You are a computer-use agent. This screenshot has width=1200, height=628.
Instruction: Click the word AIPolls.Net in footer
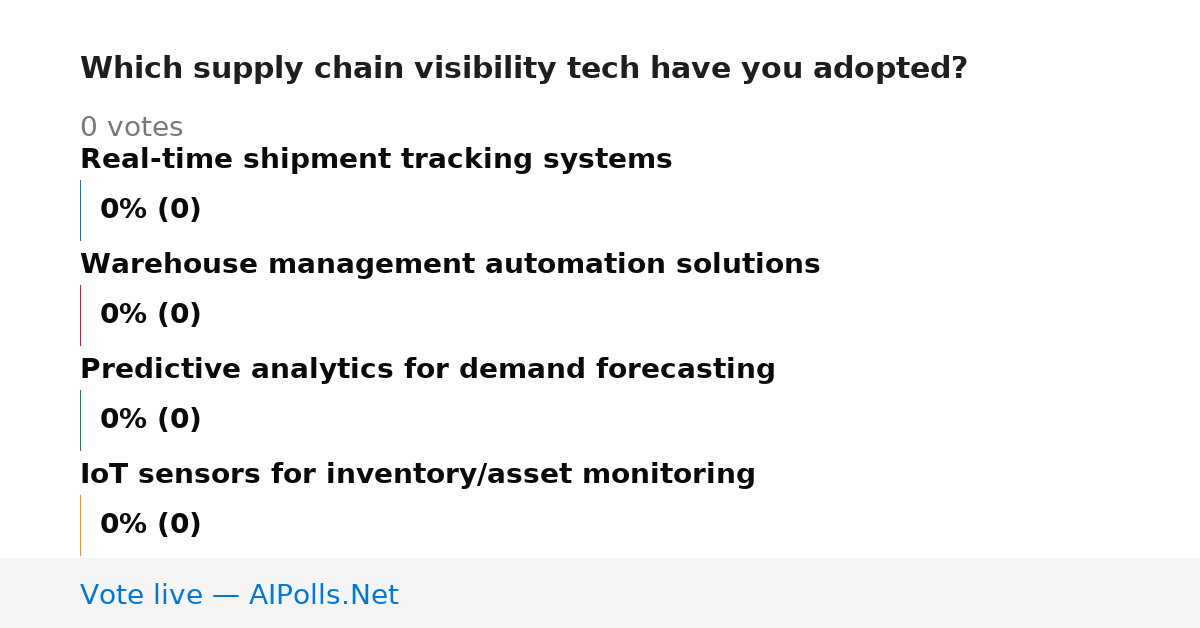(323, 595)
